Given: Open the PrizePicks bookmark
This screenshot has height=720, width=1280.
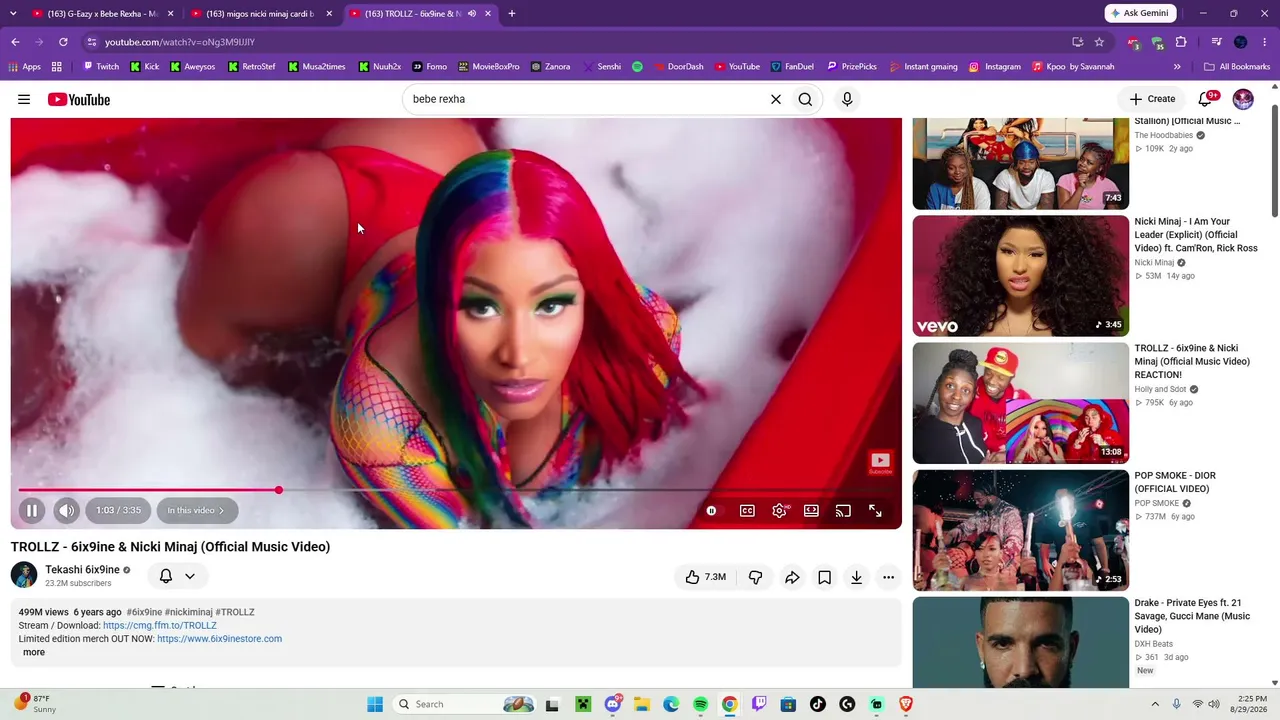Looking at the screenshot, I should tap(852, 67).
